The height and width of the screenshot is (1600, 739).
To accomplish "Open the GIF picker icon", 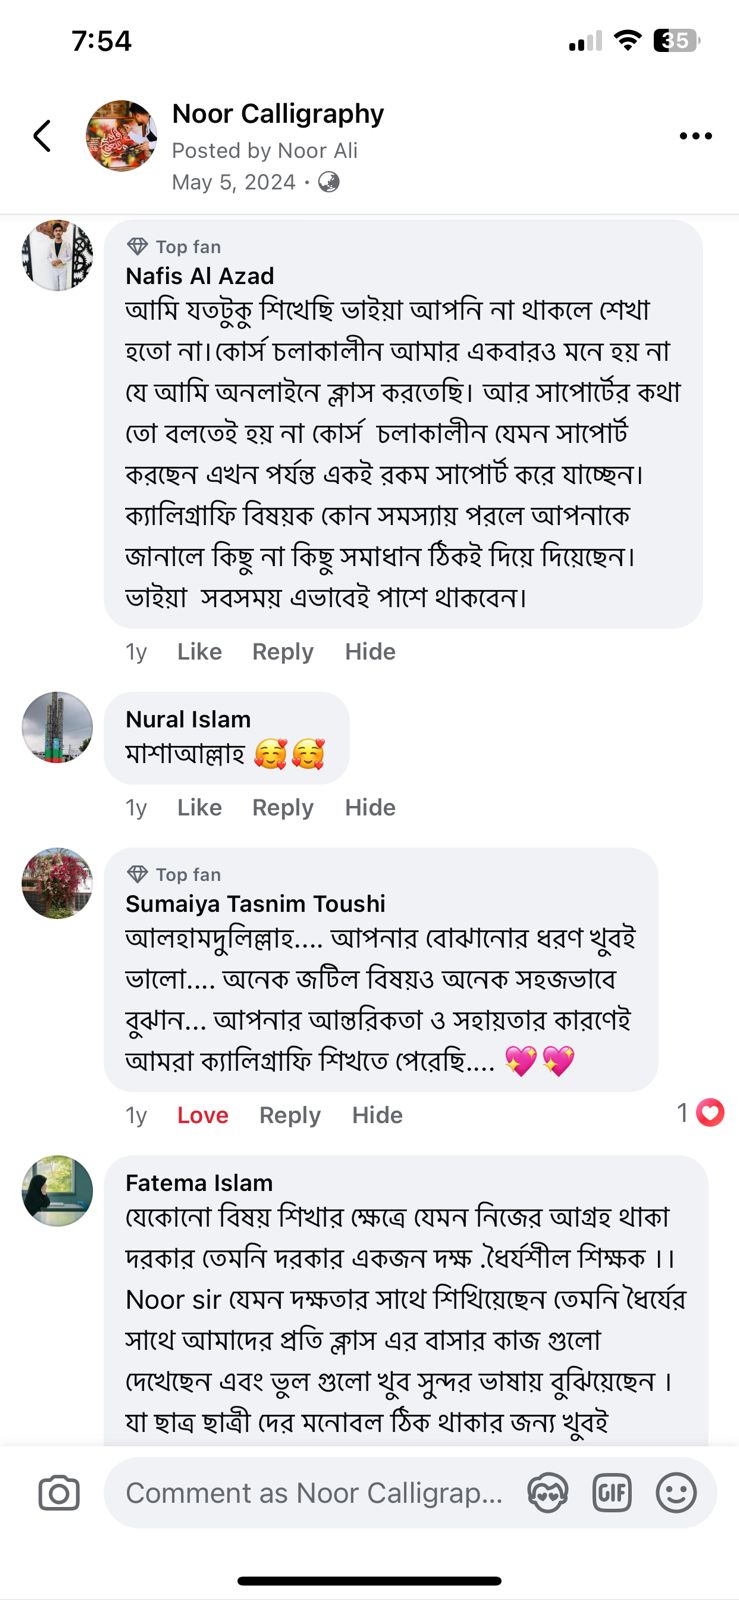I will coord(612,1493).
